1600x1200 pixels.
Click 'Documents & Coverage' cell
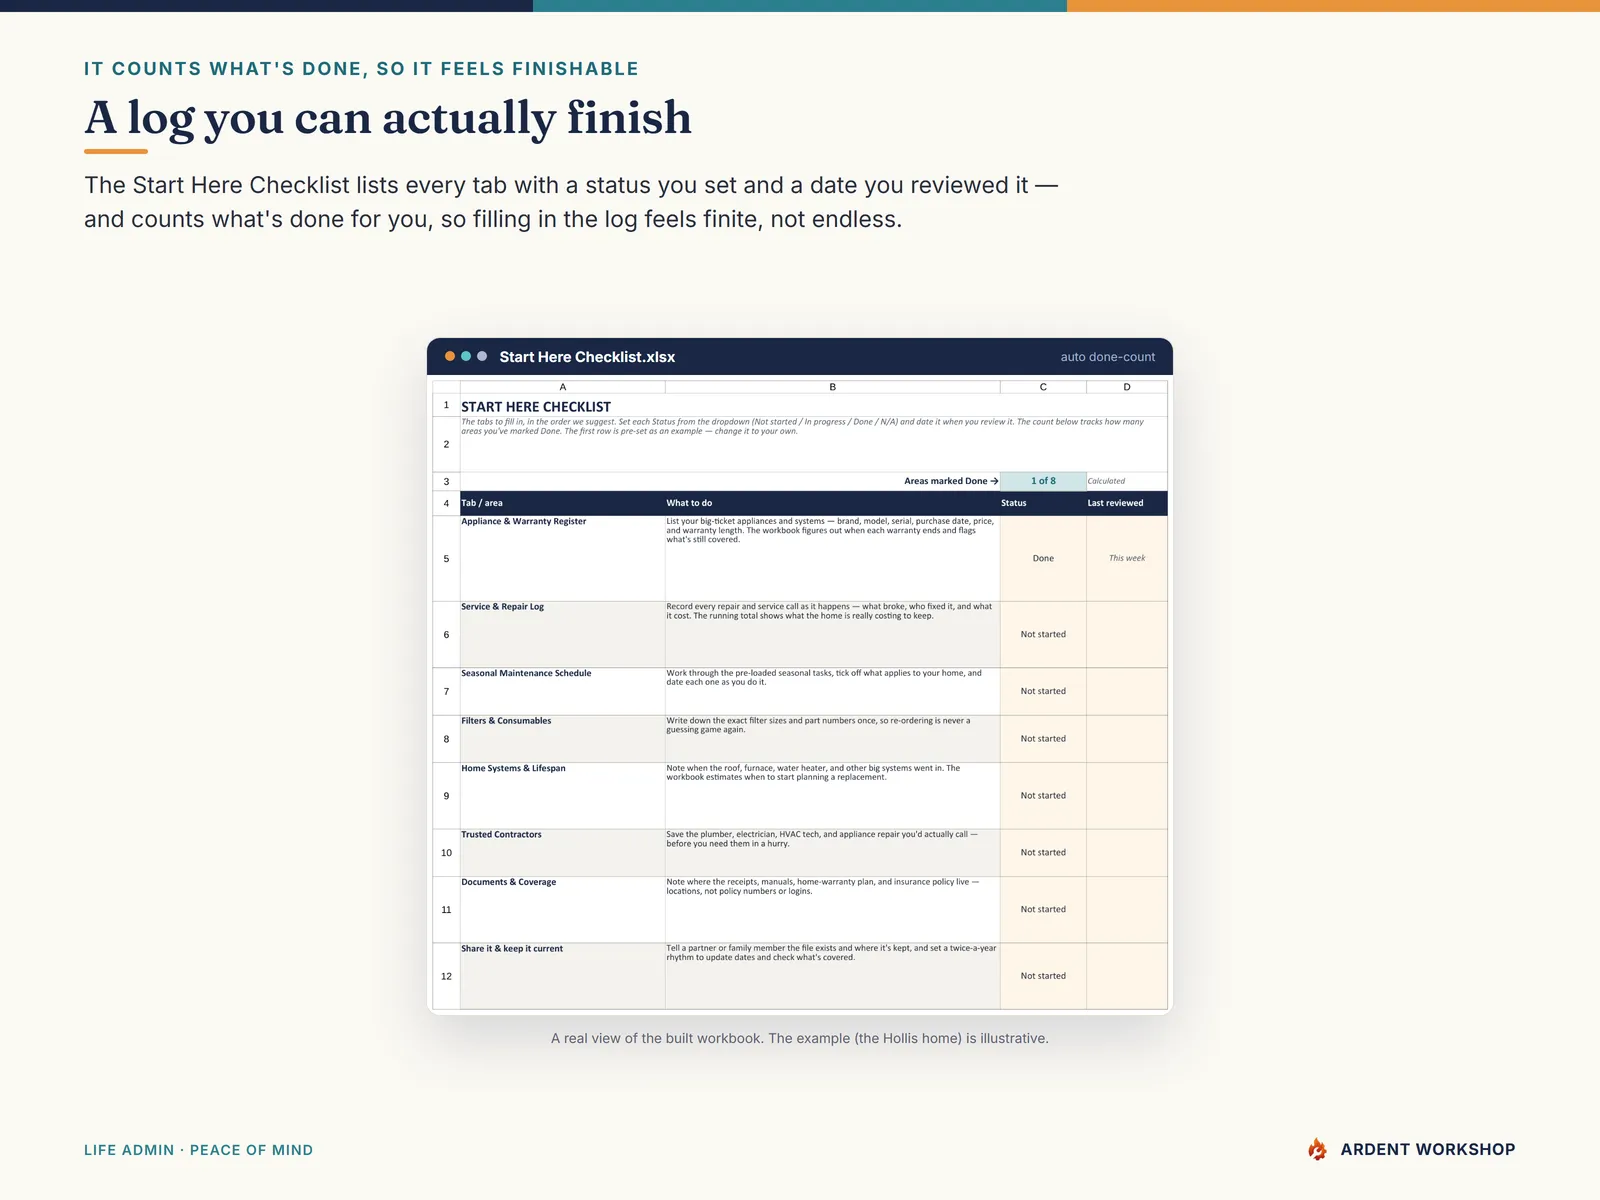[x=563, y=910]
